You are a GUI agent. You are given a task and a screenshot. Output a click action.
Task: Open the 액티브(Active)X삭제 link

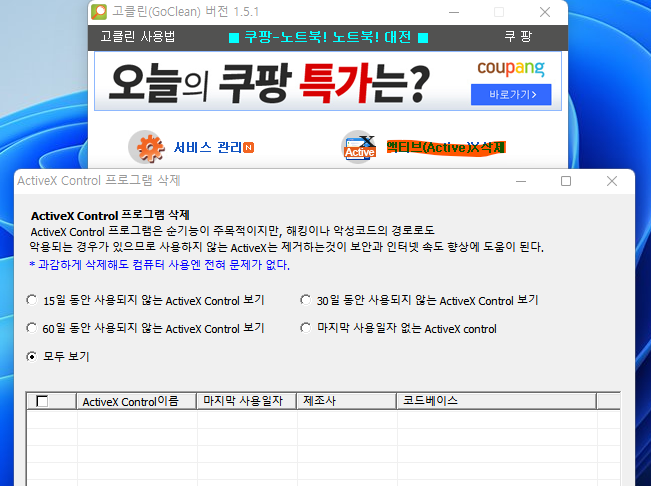[x=446, y=147]
